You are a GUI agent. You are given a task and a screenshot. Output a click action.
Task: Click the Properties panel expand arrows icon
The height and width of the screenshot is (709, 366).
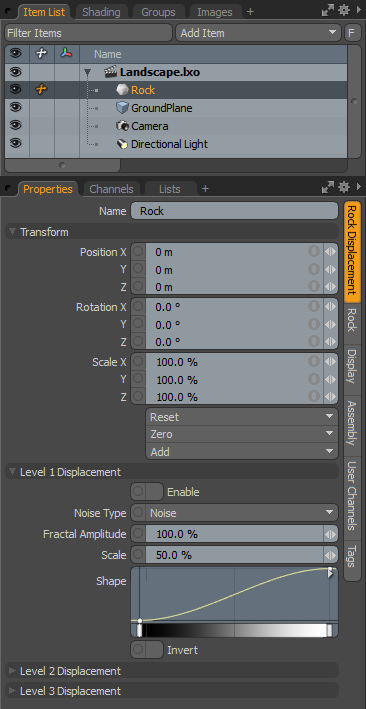click(328, 188)
